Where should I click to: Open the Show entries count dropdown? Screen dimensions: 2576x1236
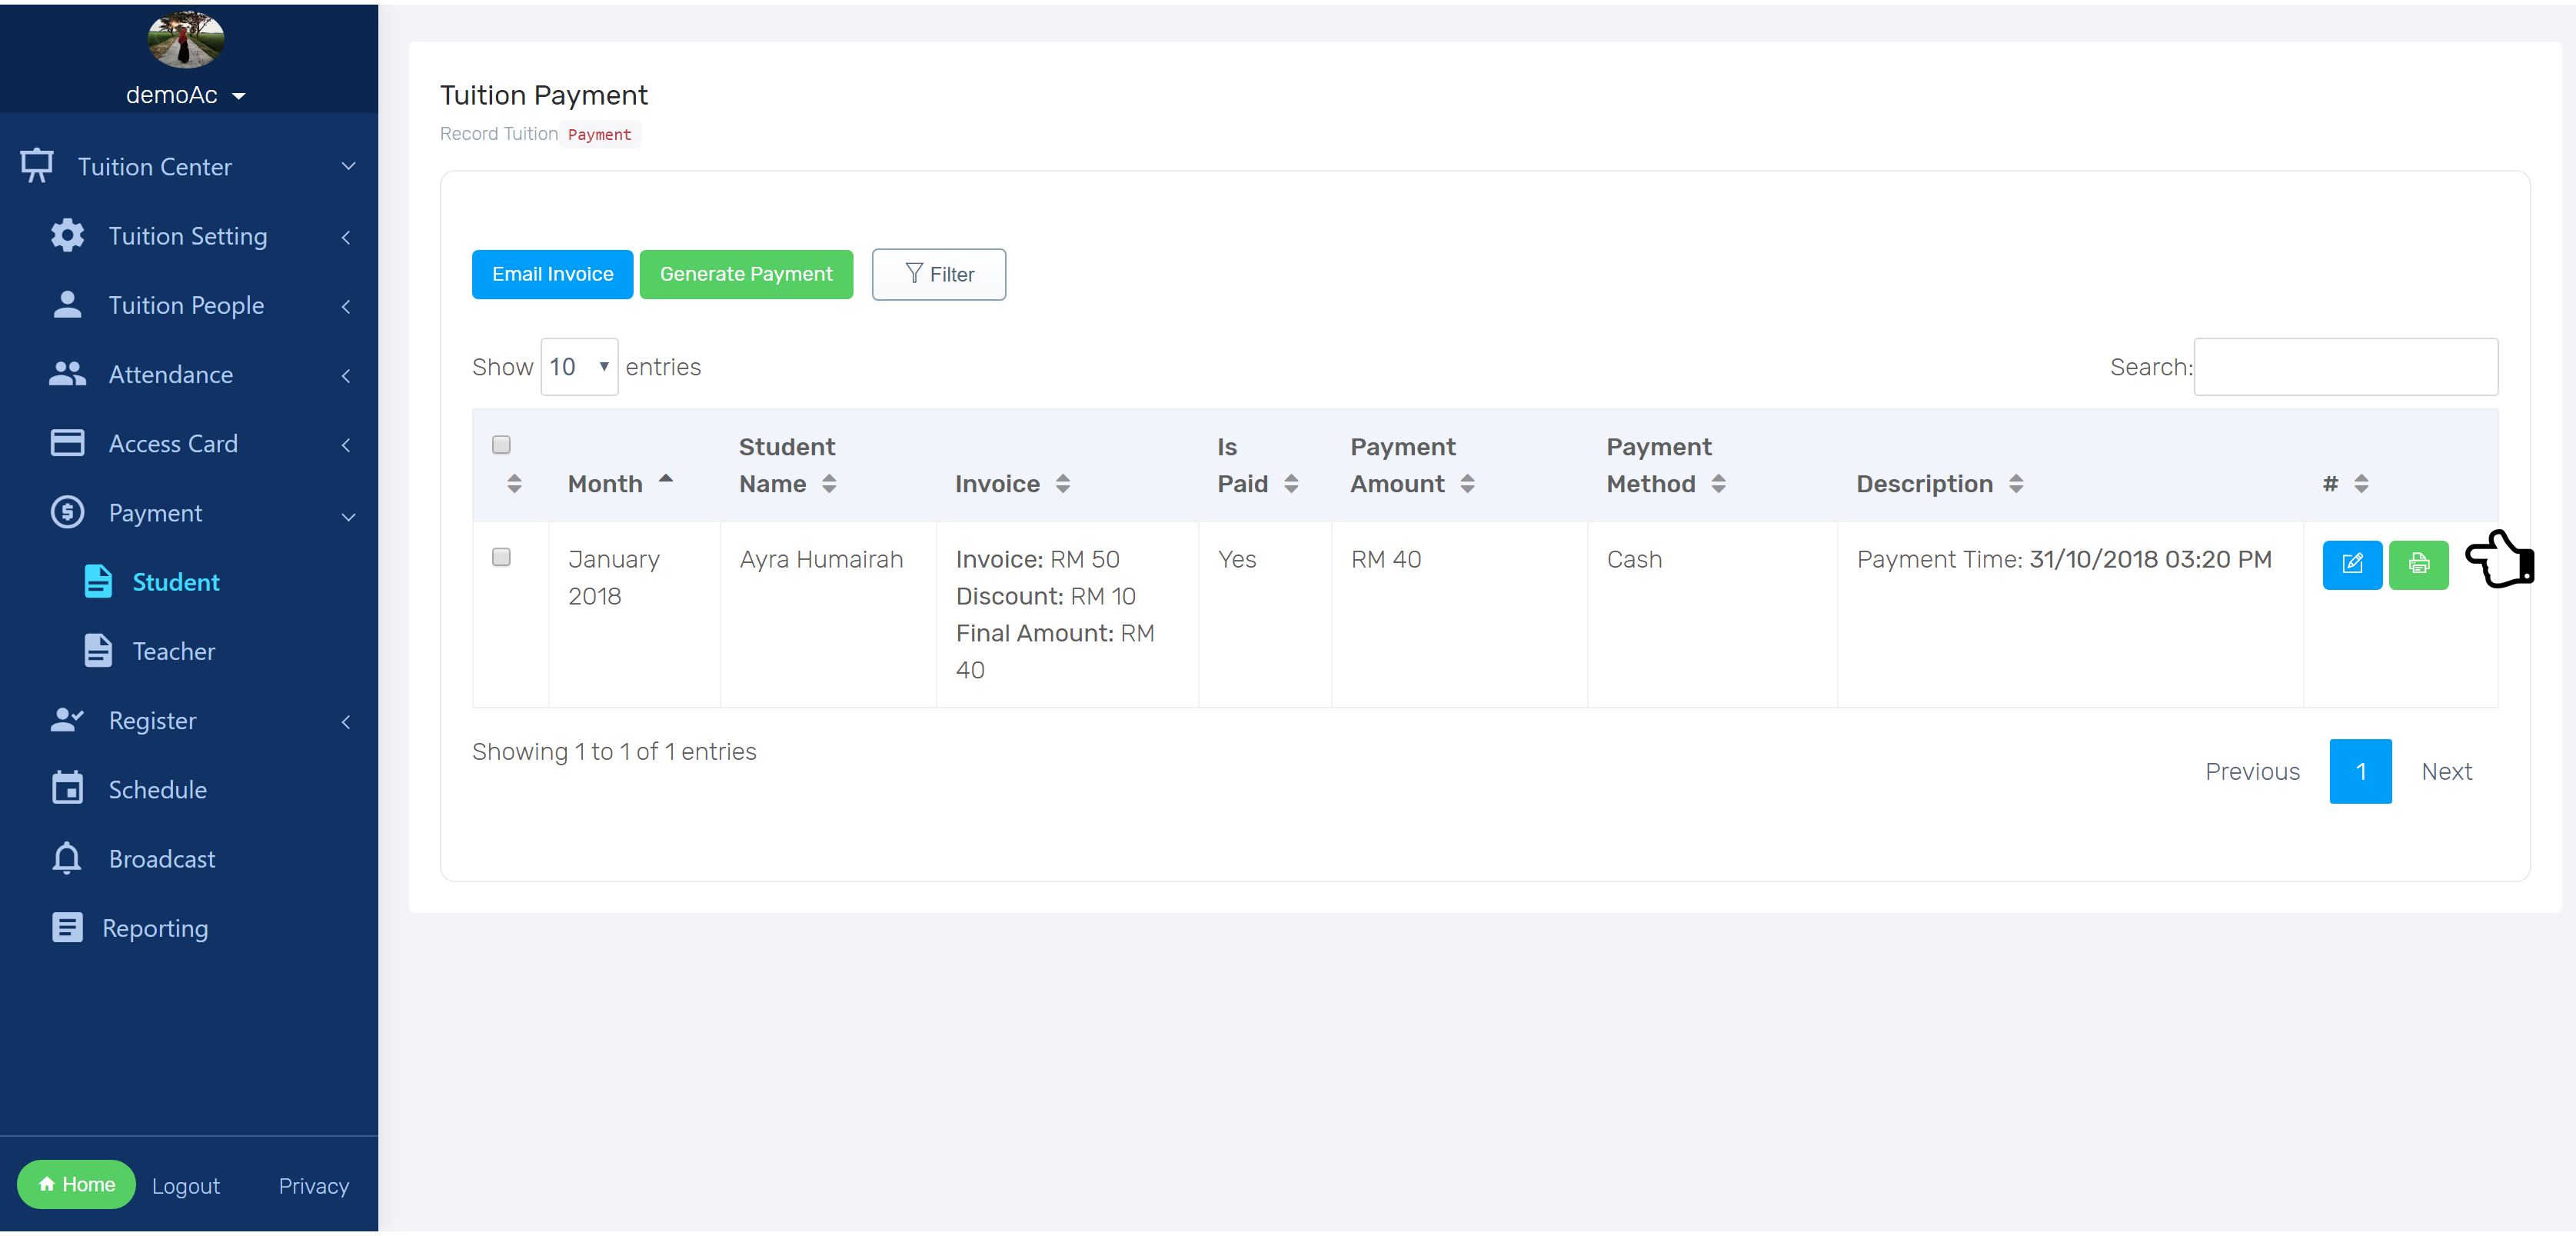(579, 367)
